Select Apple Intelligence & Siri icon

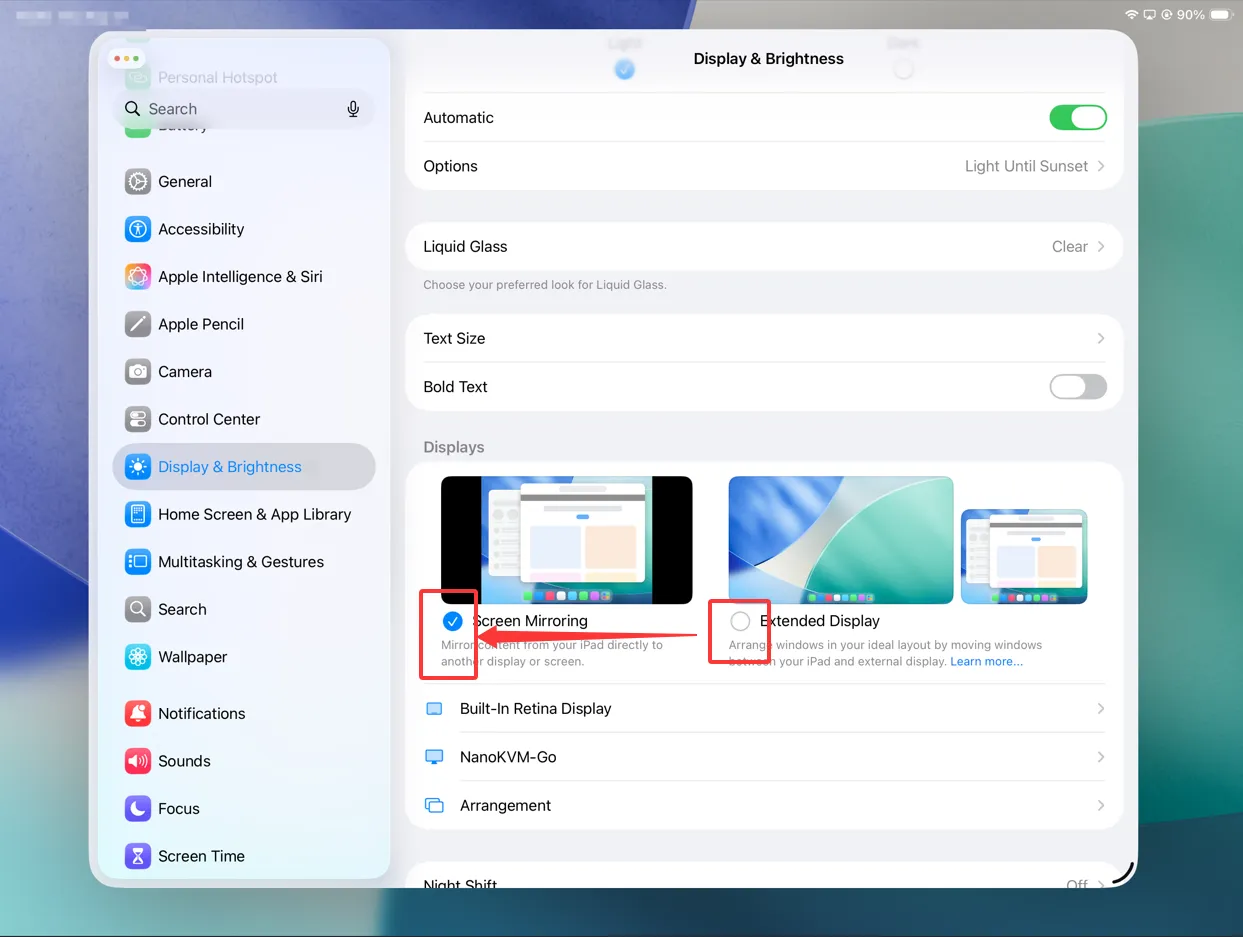pyautogui.click(x=138, y=276)
